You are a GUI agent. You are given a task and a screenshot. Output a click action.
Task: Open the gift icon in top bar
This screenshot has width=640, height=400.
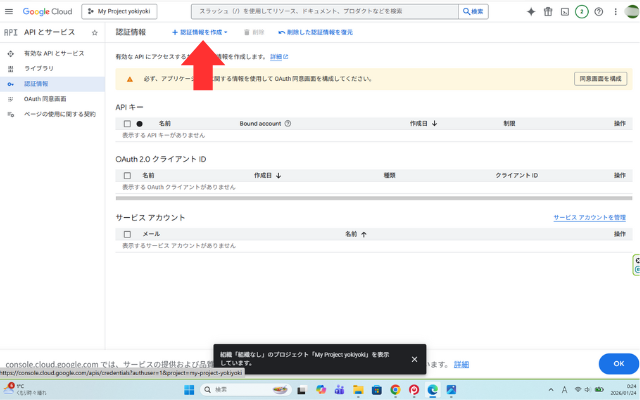547,11
